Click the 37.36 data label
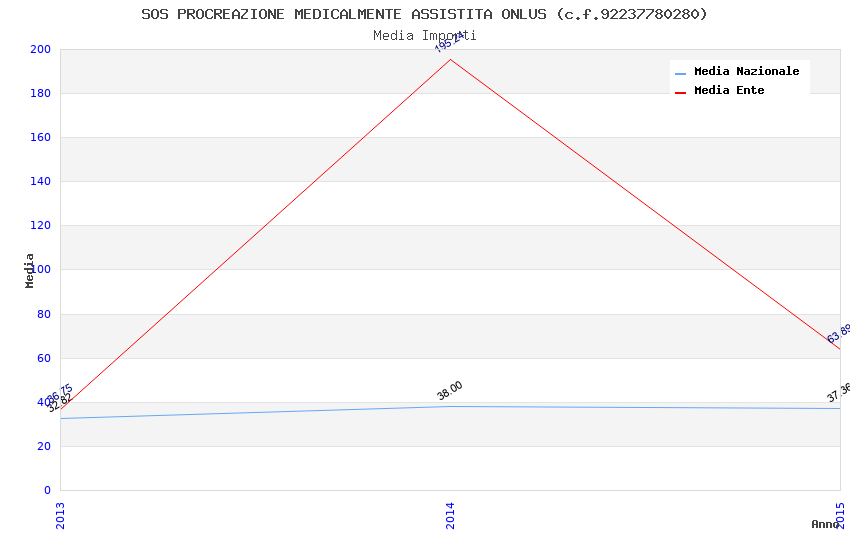The width and height of the screenshot is (850, 550). tap(839, 393)
